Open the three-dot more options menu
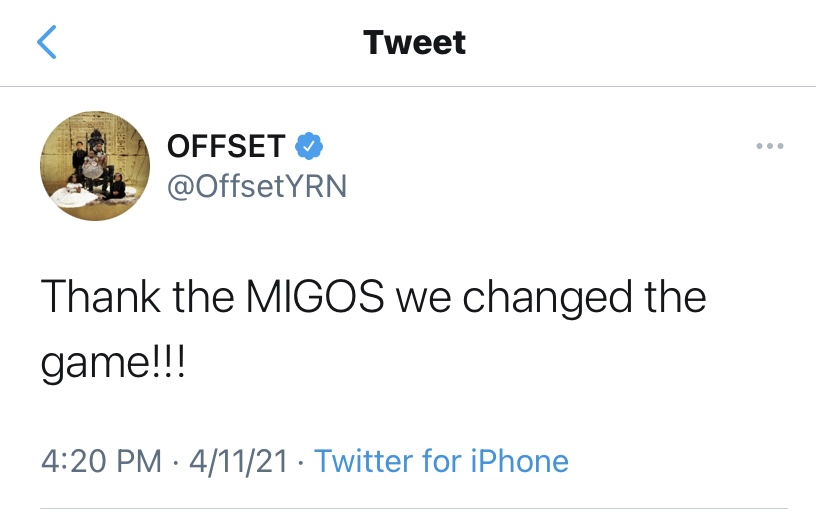The width and height of the screenshot is (816, 512). [770, 146]
